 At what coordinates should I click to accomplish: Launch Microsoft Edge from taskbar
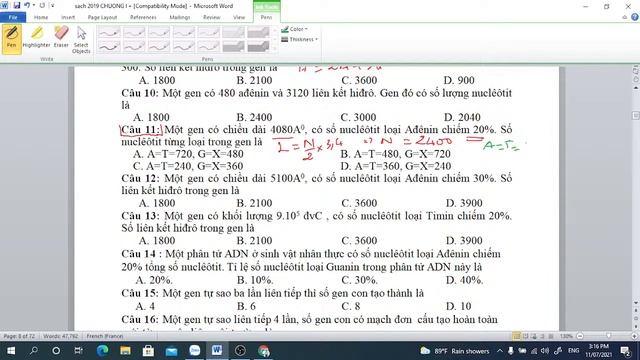[102, 351]
